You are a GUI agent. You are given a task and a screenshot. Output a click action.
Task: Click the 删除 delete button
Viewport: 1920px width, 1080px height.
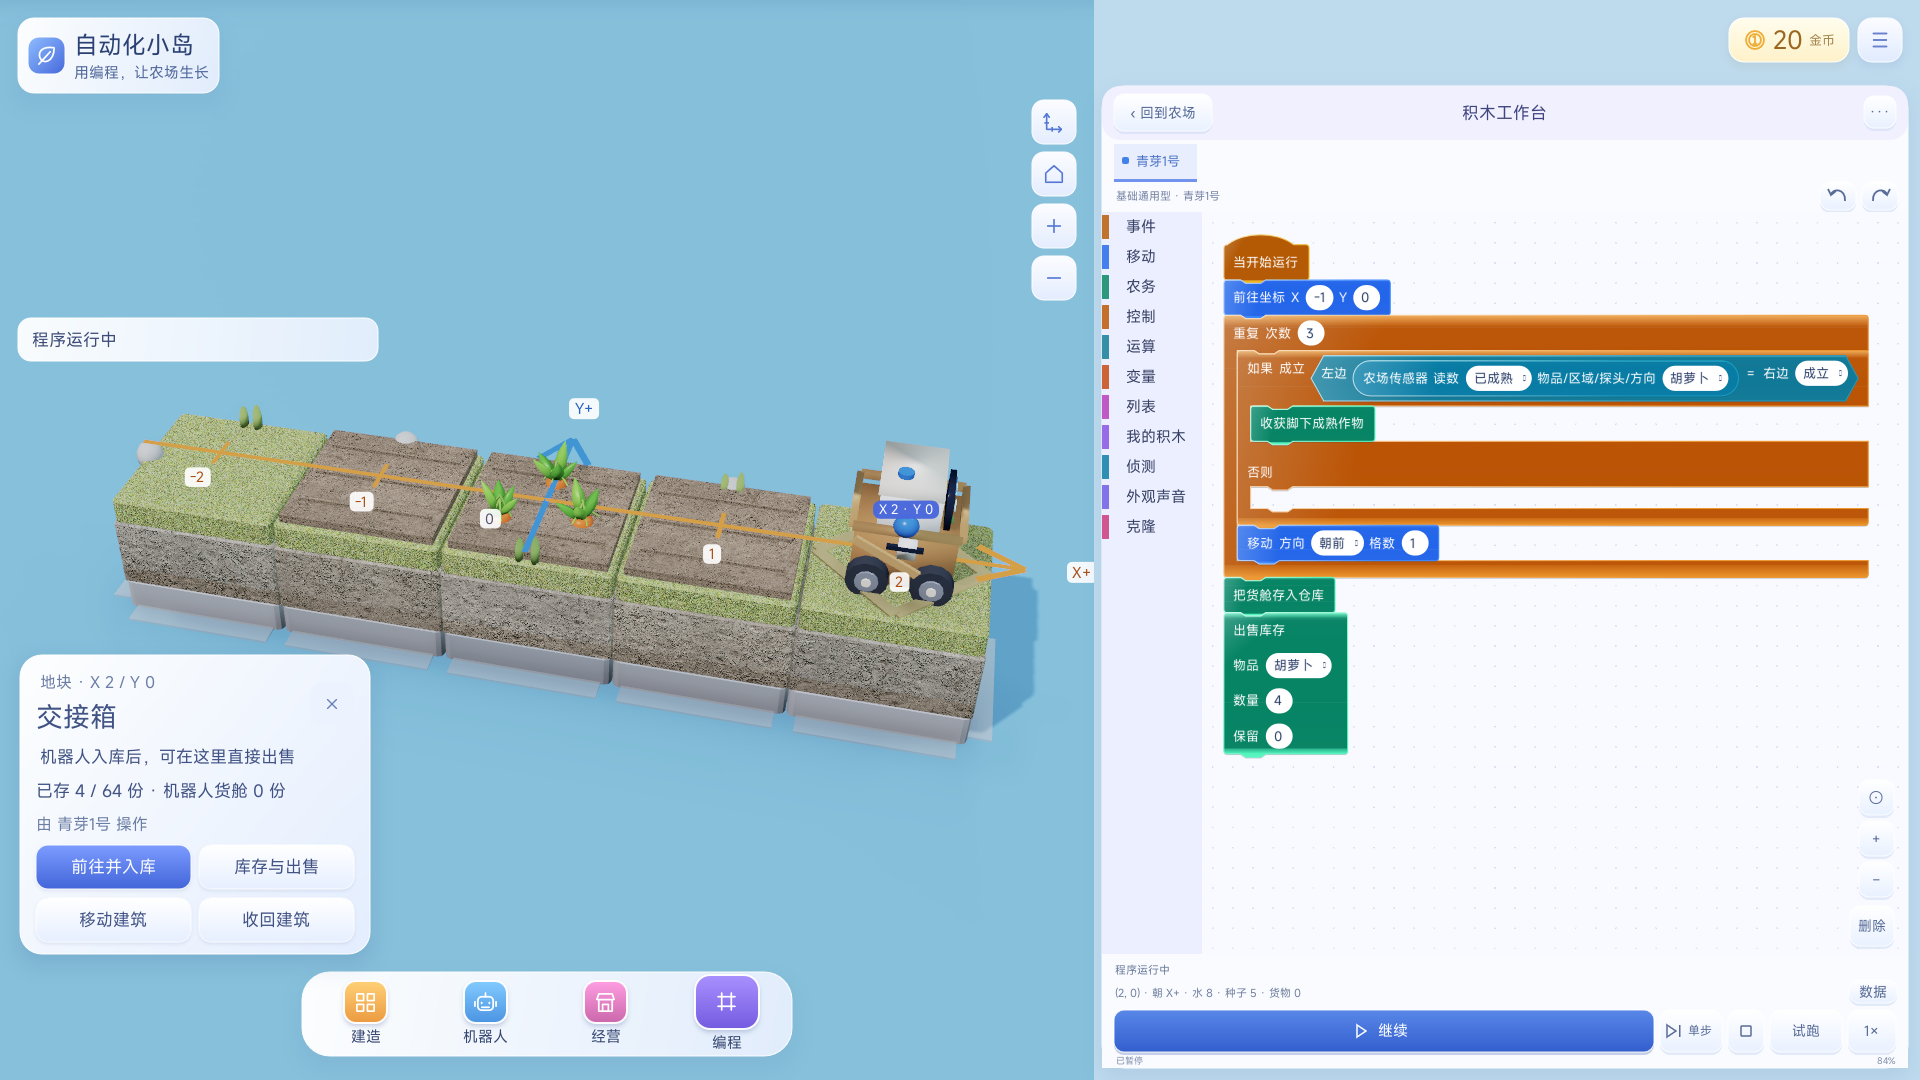point(1872,926)
